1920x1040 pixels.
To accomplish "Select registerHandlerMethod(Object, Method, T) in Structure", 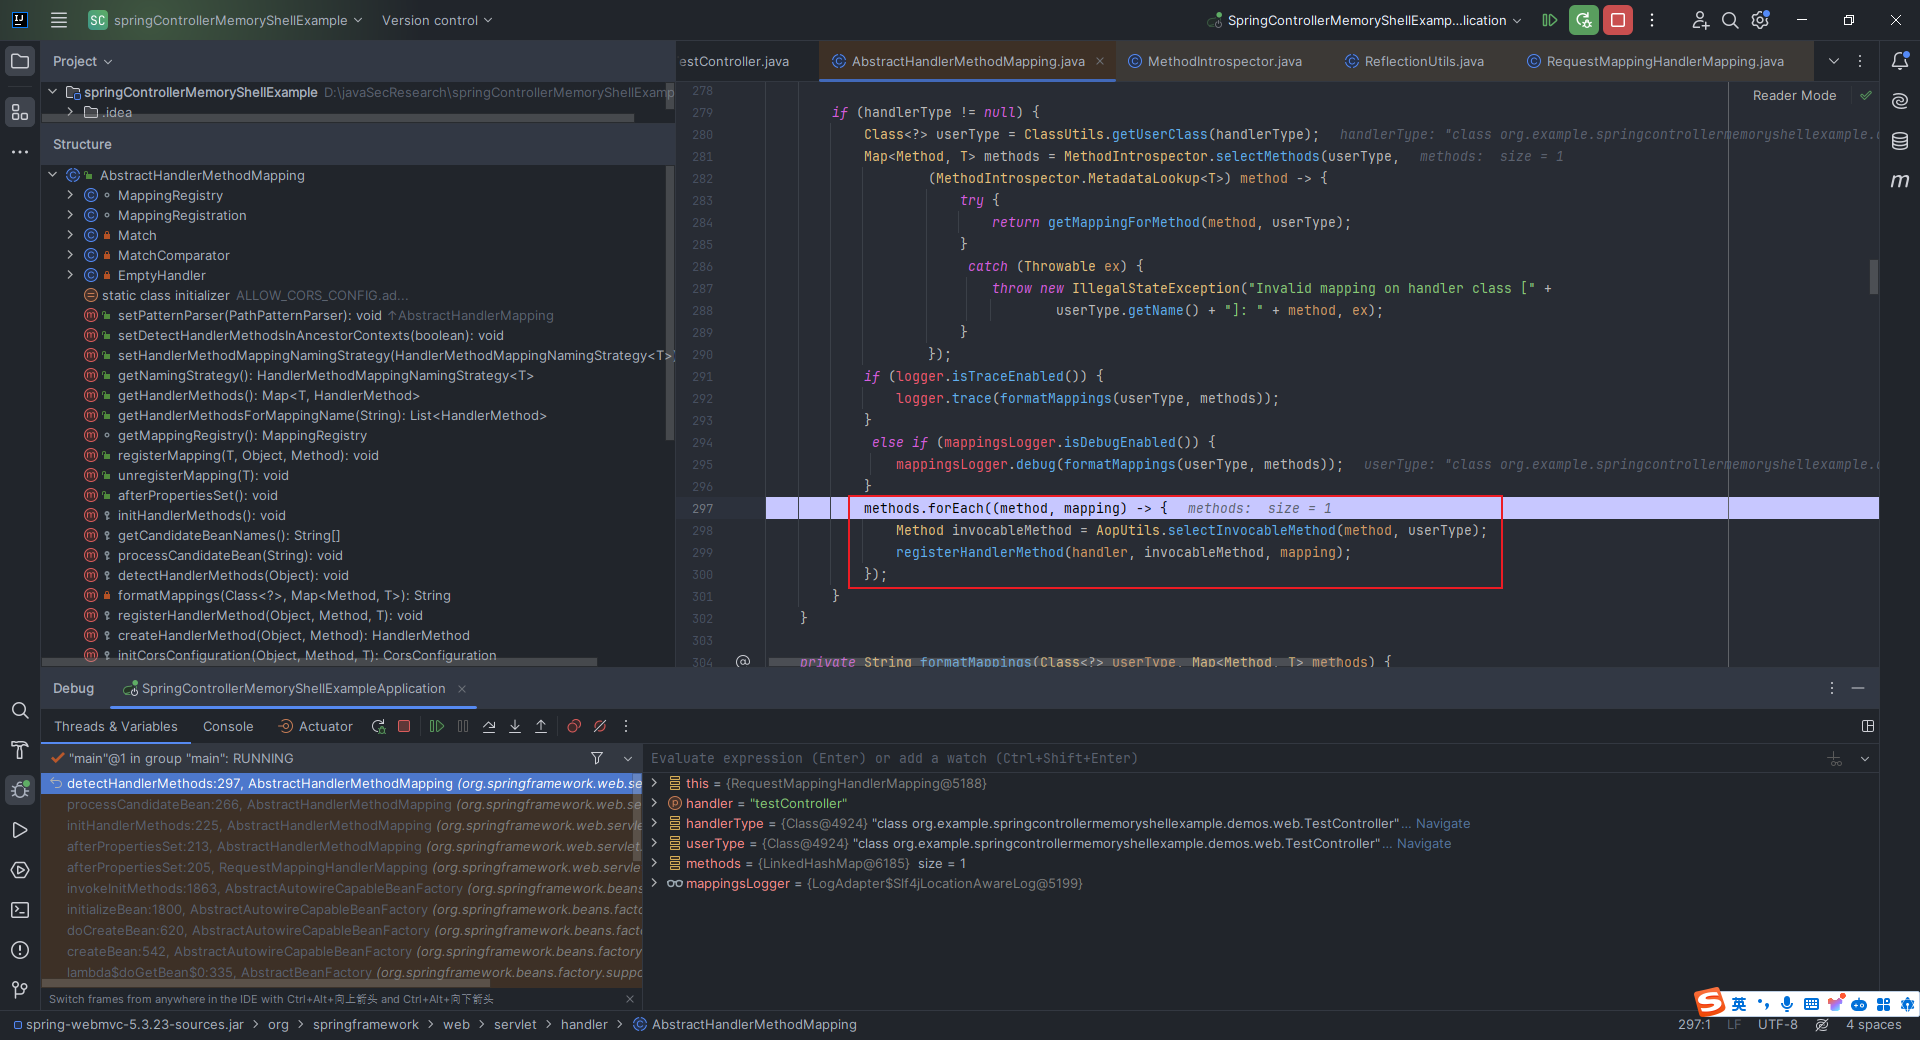I will coord(270,616).
